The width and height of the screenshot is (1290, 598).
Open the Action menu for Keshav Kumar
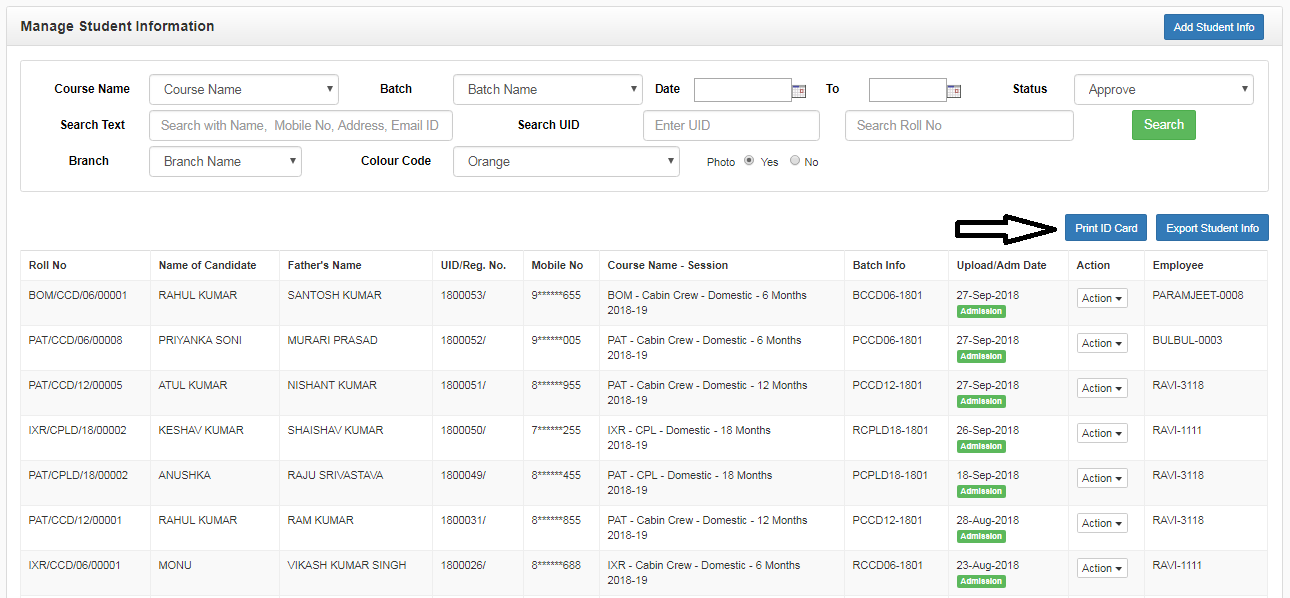[x=1102, y=433]
